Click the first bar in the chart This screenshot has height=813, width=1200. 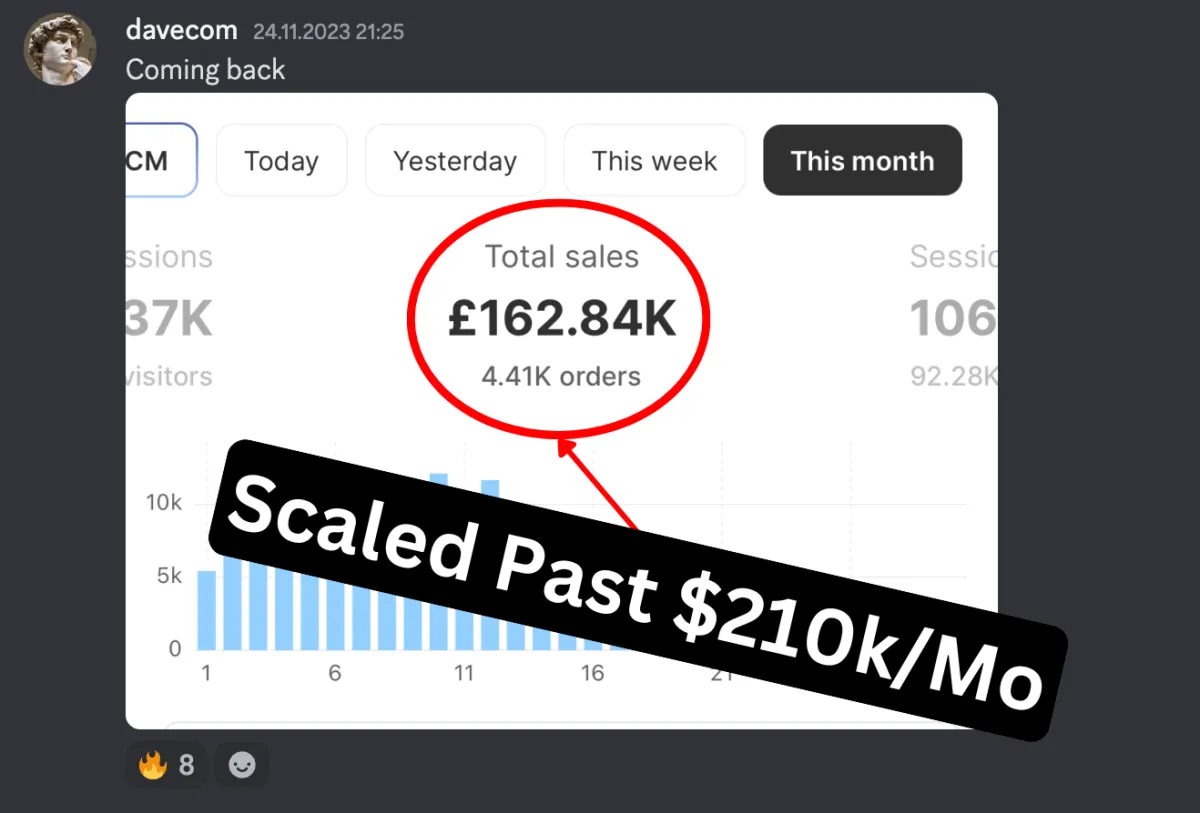[x=206, y=610]
